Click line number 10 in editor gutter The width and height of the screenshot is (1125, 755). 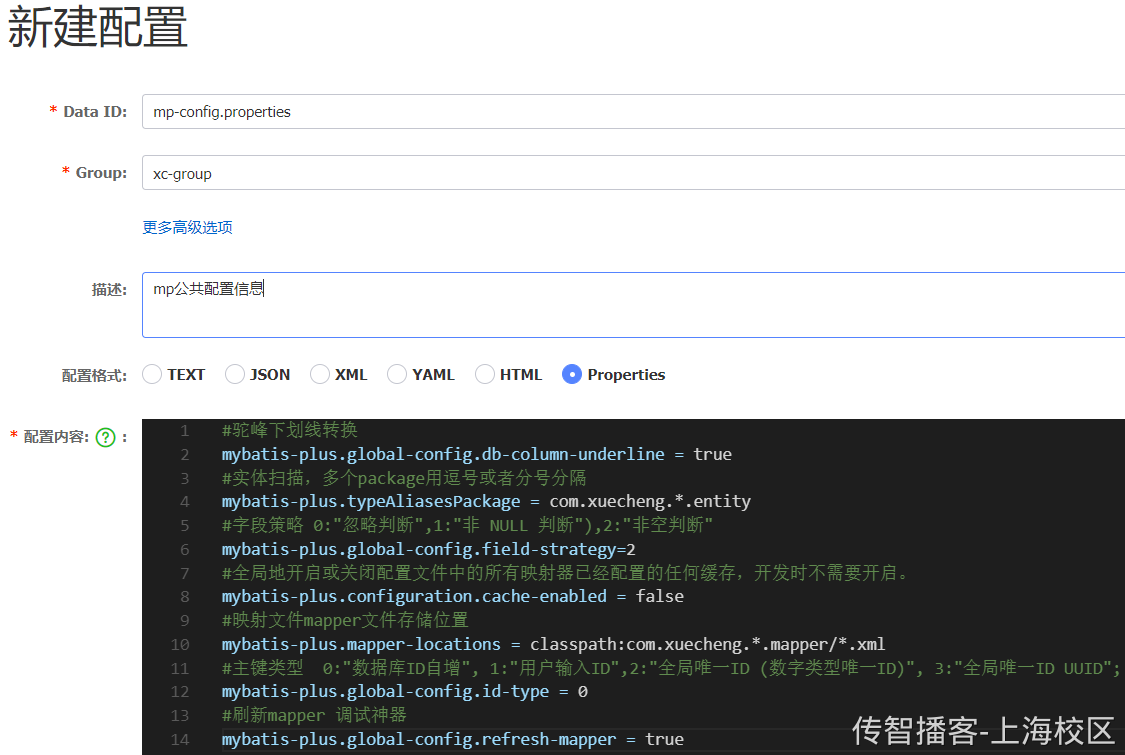click(x=180, y=644)
